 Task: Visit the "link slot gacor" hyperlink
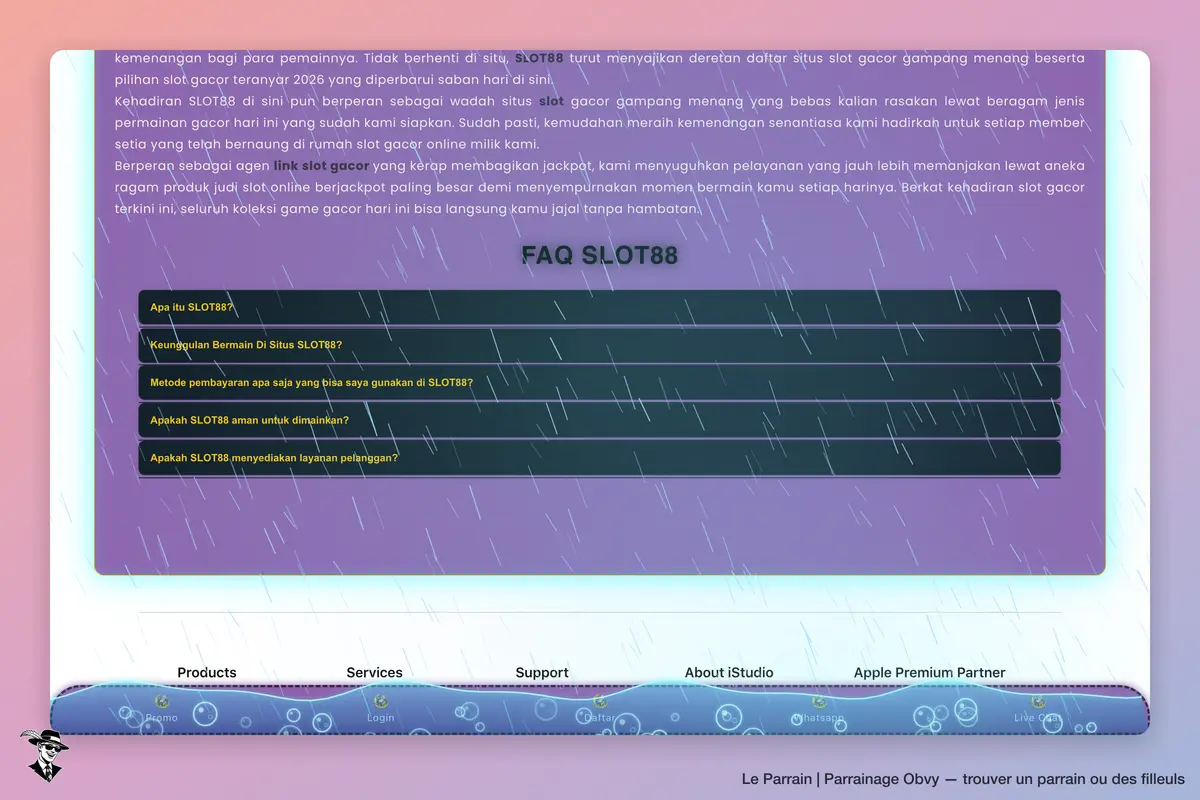[321, 166]
